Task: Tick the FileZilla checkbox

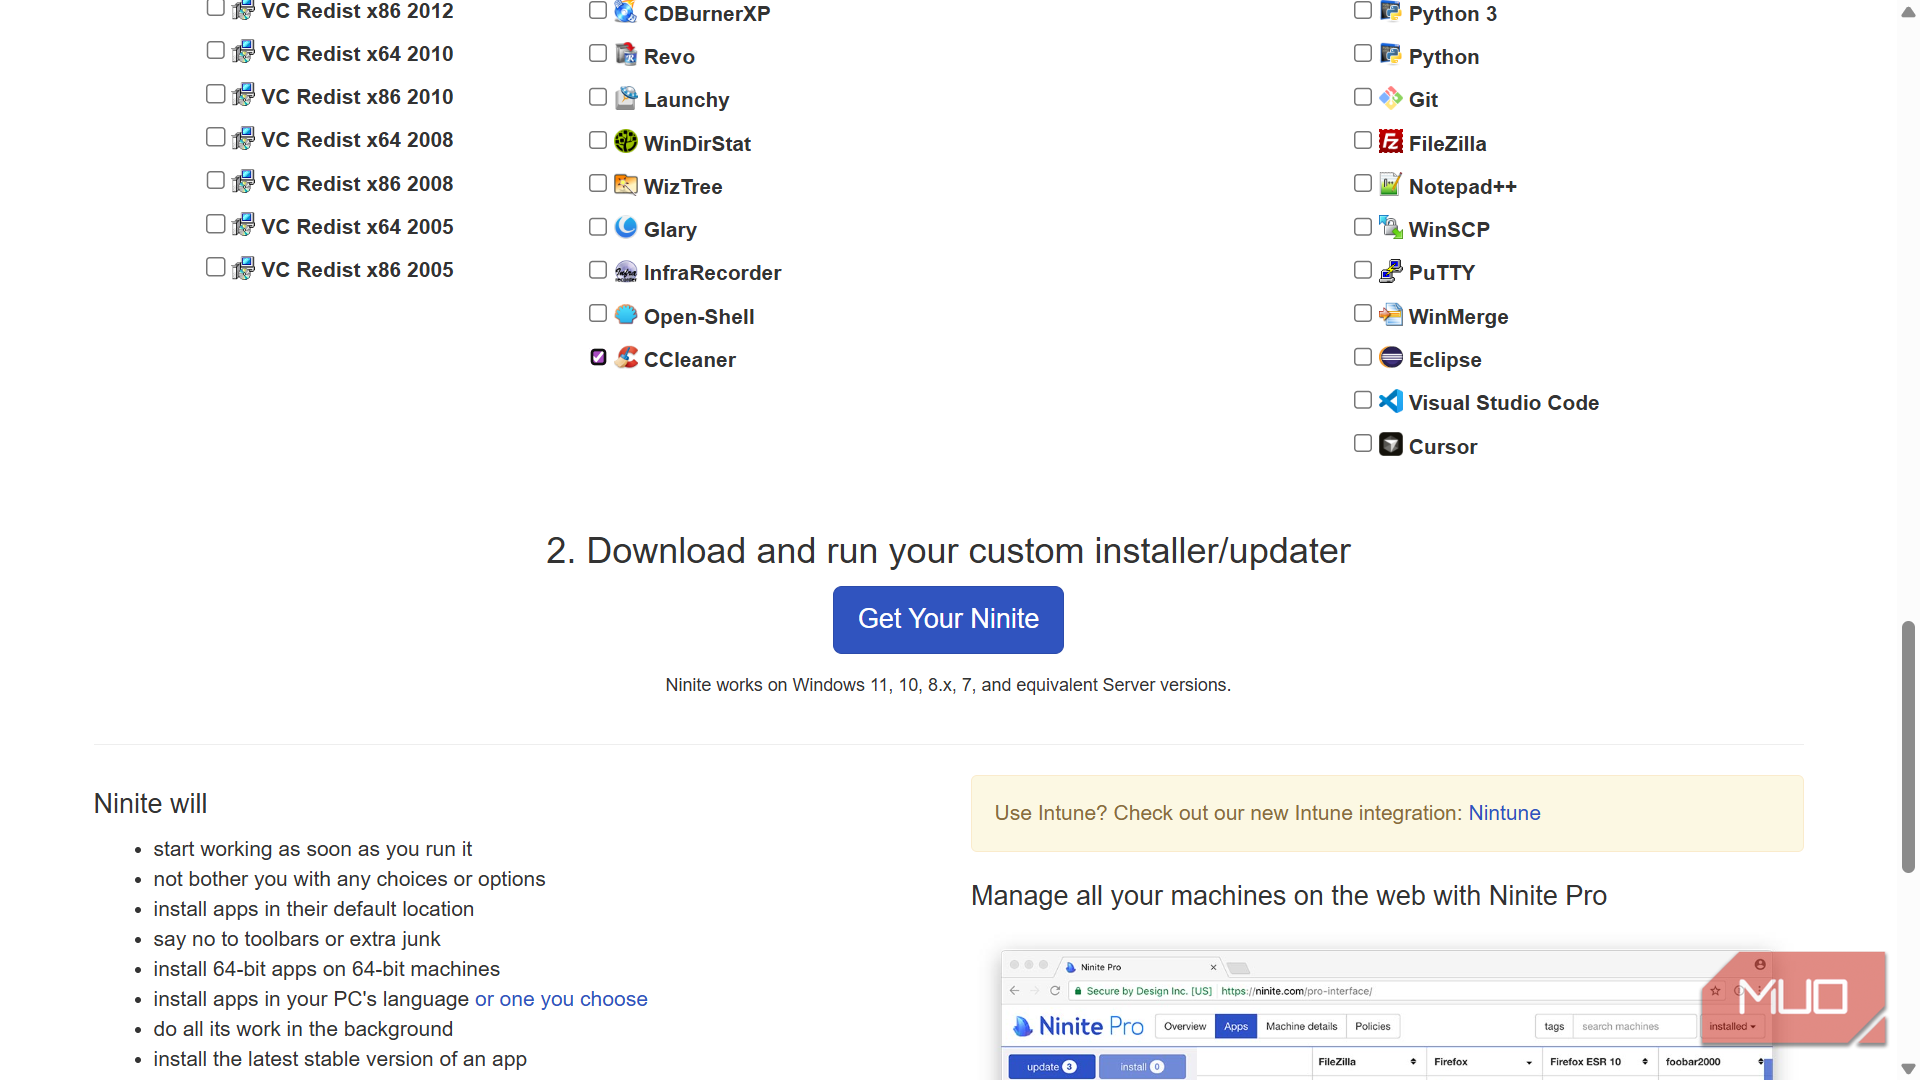Action: 1363,140
